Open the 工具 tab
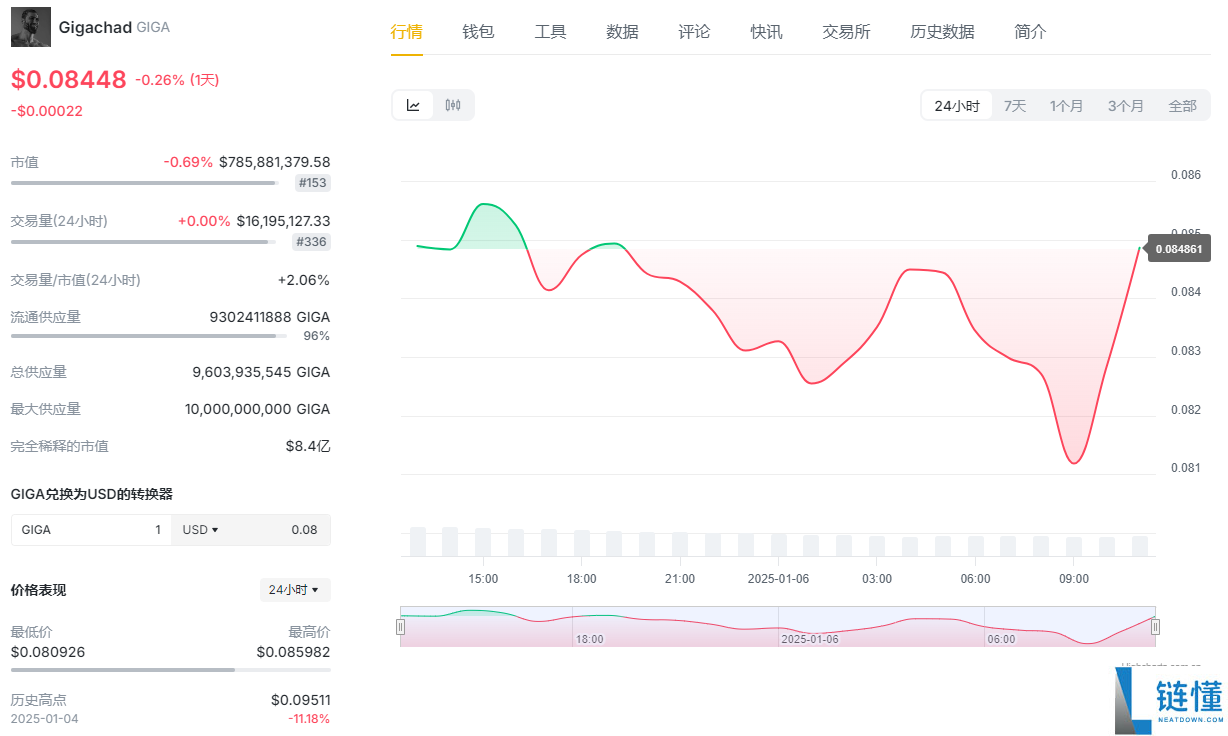The height and width of the screenshot is (736, 1228). [550, 32]
